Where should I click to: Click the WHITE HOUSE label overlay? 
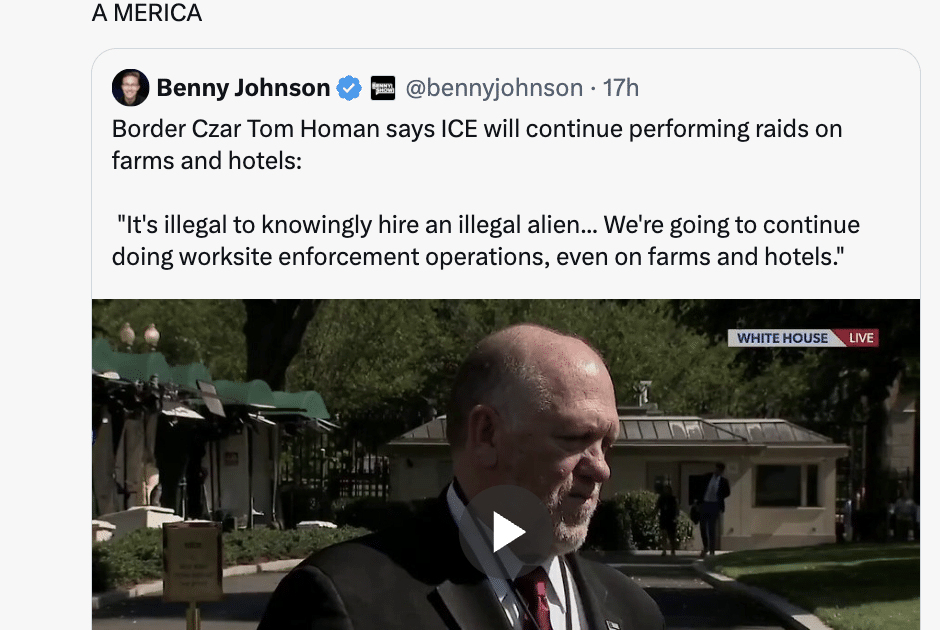point(782,338)
